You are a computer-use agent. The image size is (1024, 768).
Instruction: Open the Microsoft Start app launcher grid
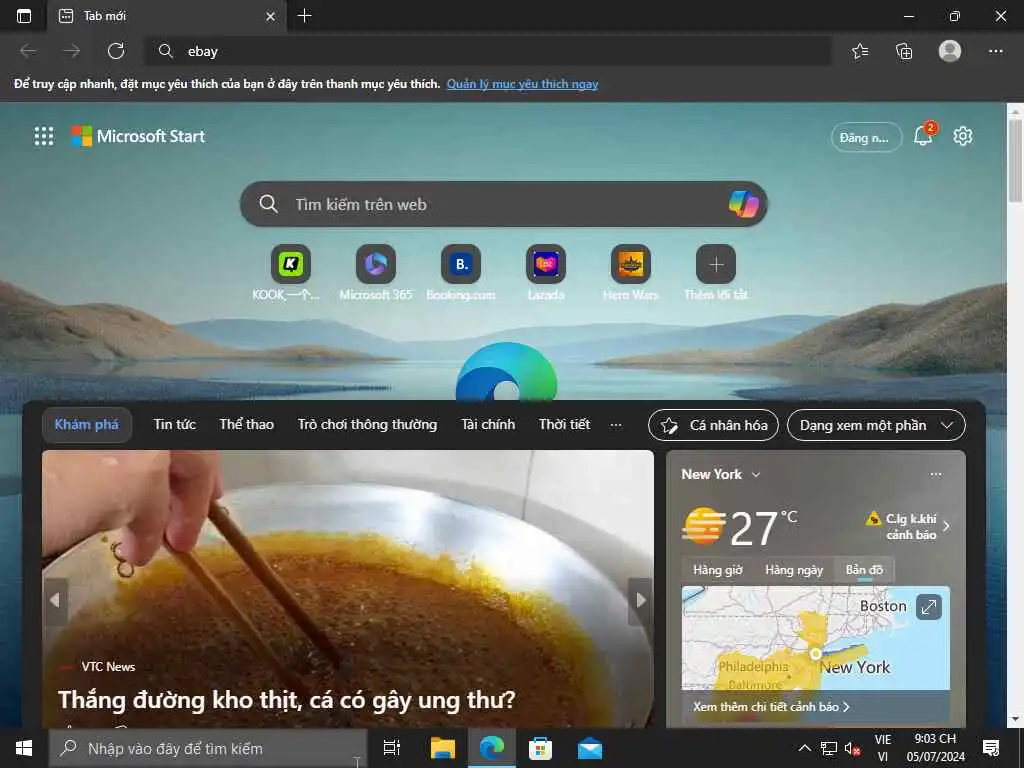[44, 136]
